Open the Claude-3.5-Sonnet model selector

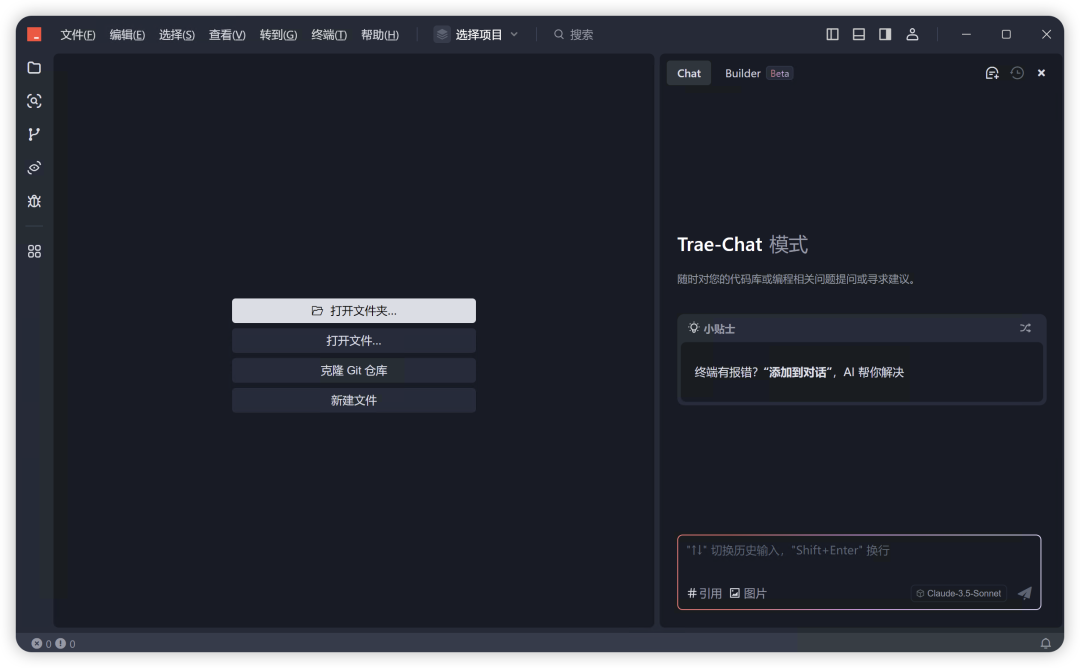[959, 593]
